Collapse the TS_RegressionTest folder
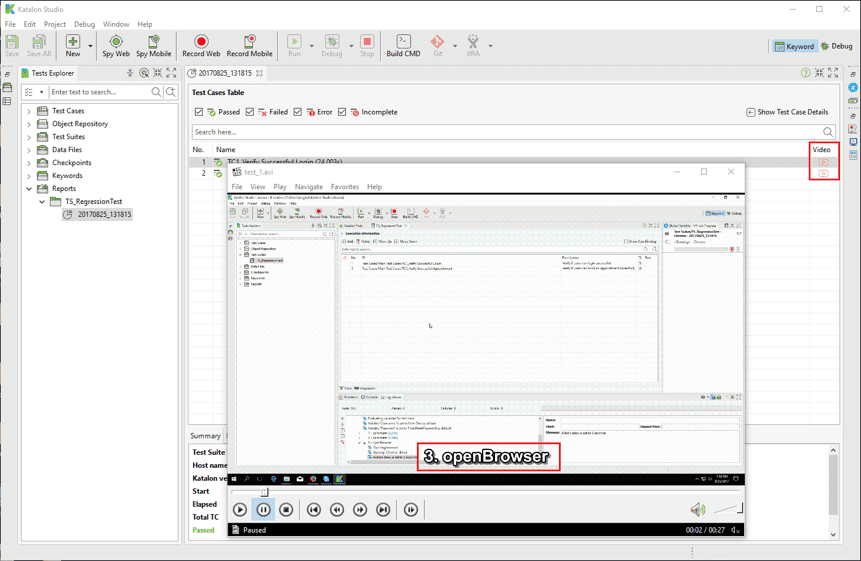This screenshot has width=861, height=561. point(42,201)
